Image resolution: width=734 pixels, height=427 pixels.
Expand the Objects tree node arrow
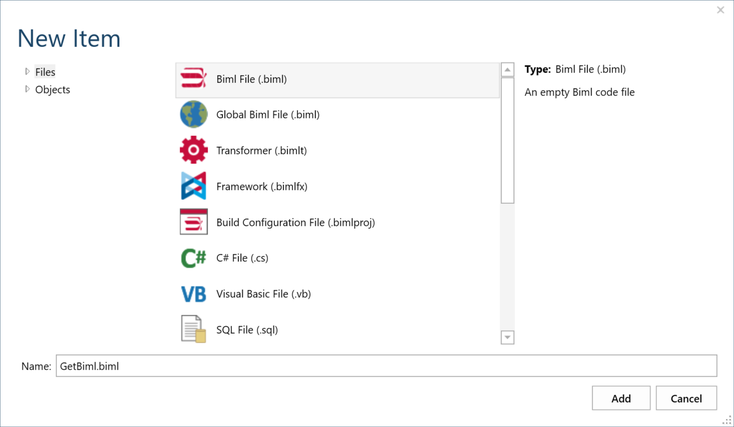pyautogui.click(x=27, y=89)
